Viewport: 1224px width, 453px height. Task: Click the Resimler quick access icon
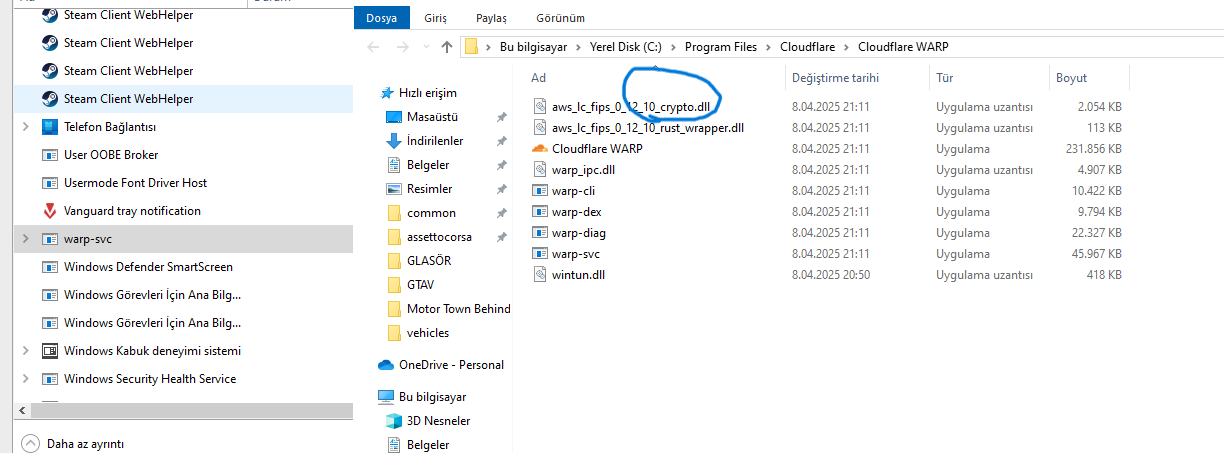tap(394, 189)
